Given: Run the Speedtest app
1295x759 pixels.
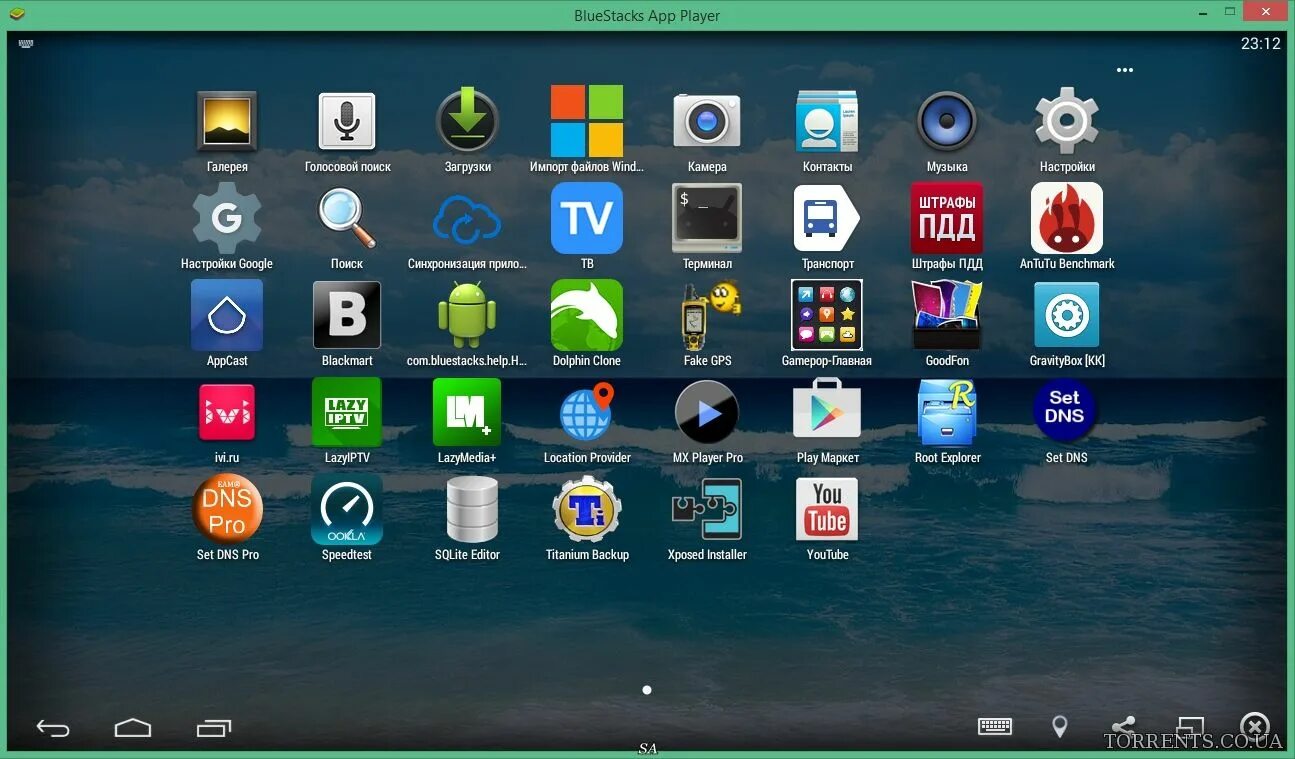Looking at the screenshot, I should pyautogui.click(x=347, y=508).
